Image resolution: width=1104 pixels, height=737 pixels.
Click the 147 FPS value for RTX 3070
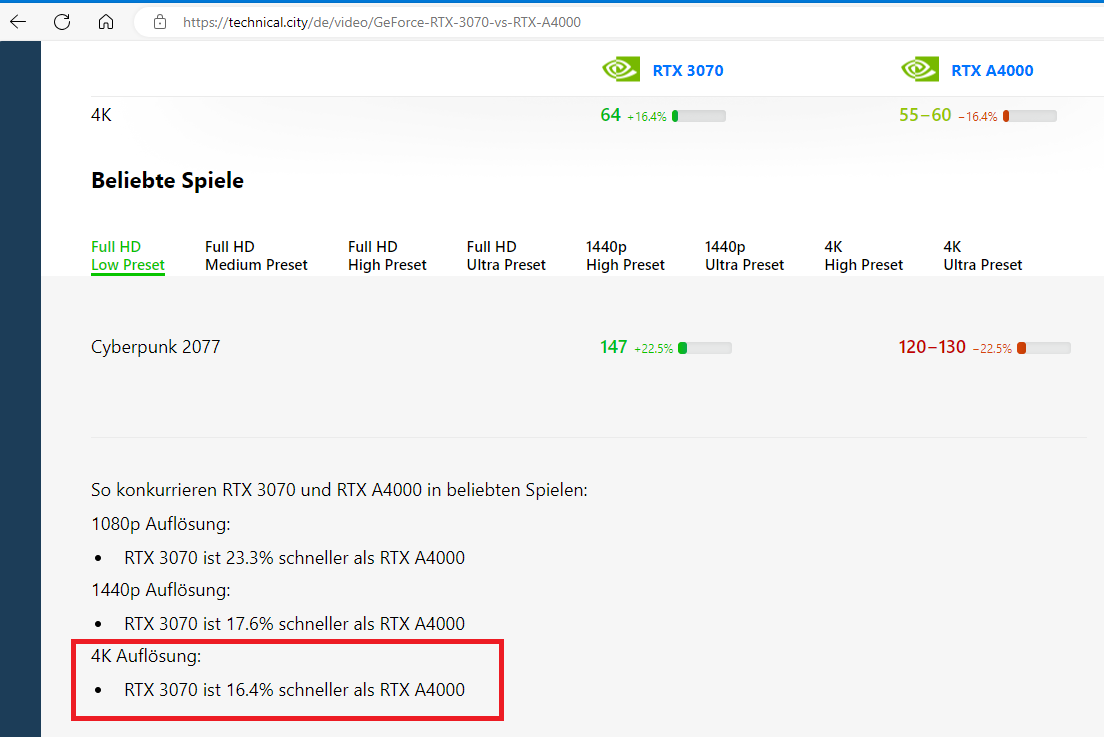click(x=613, y=347)
